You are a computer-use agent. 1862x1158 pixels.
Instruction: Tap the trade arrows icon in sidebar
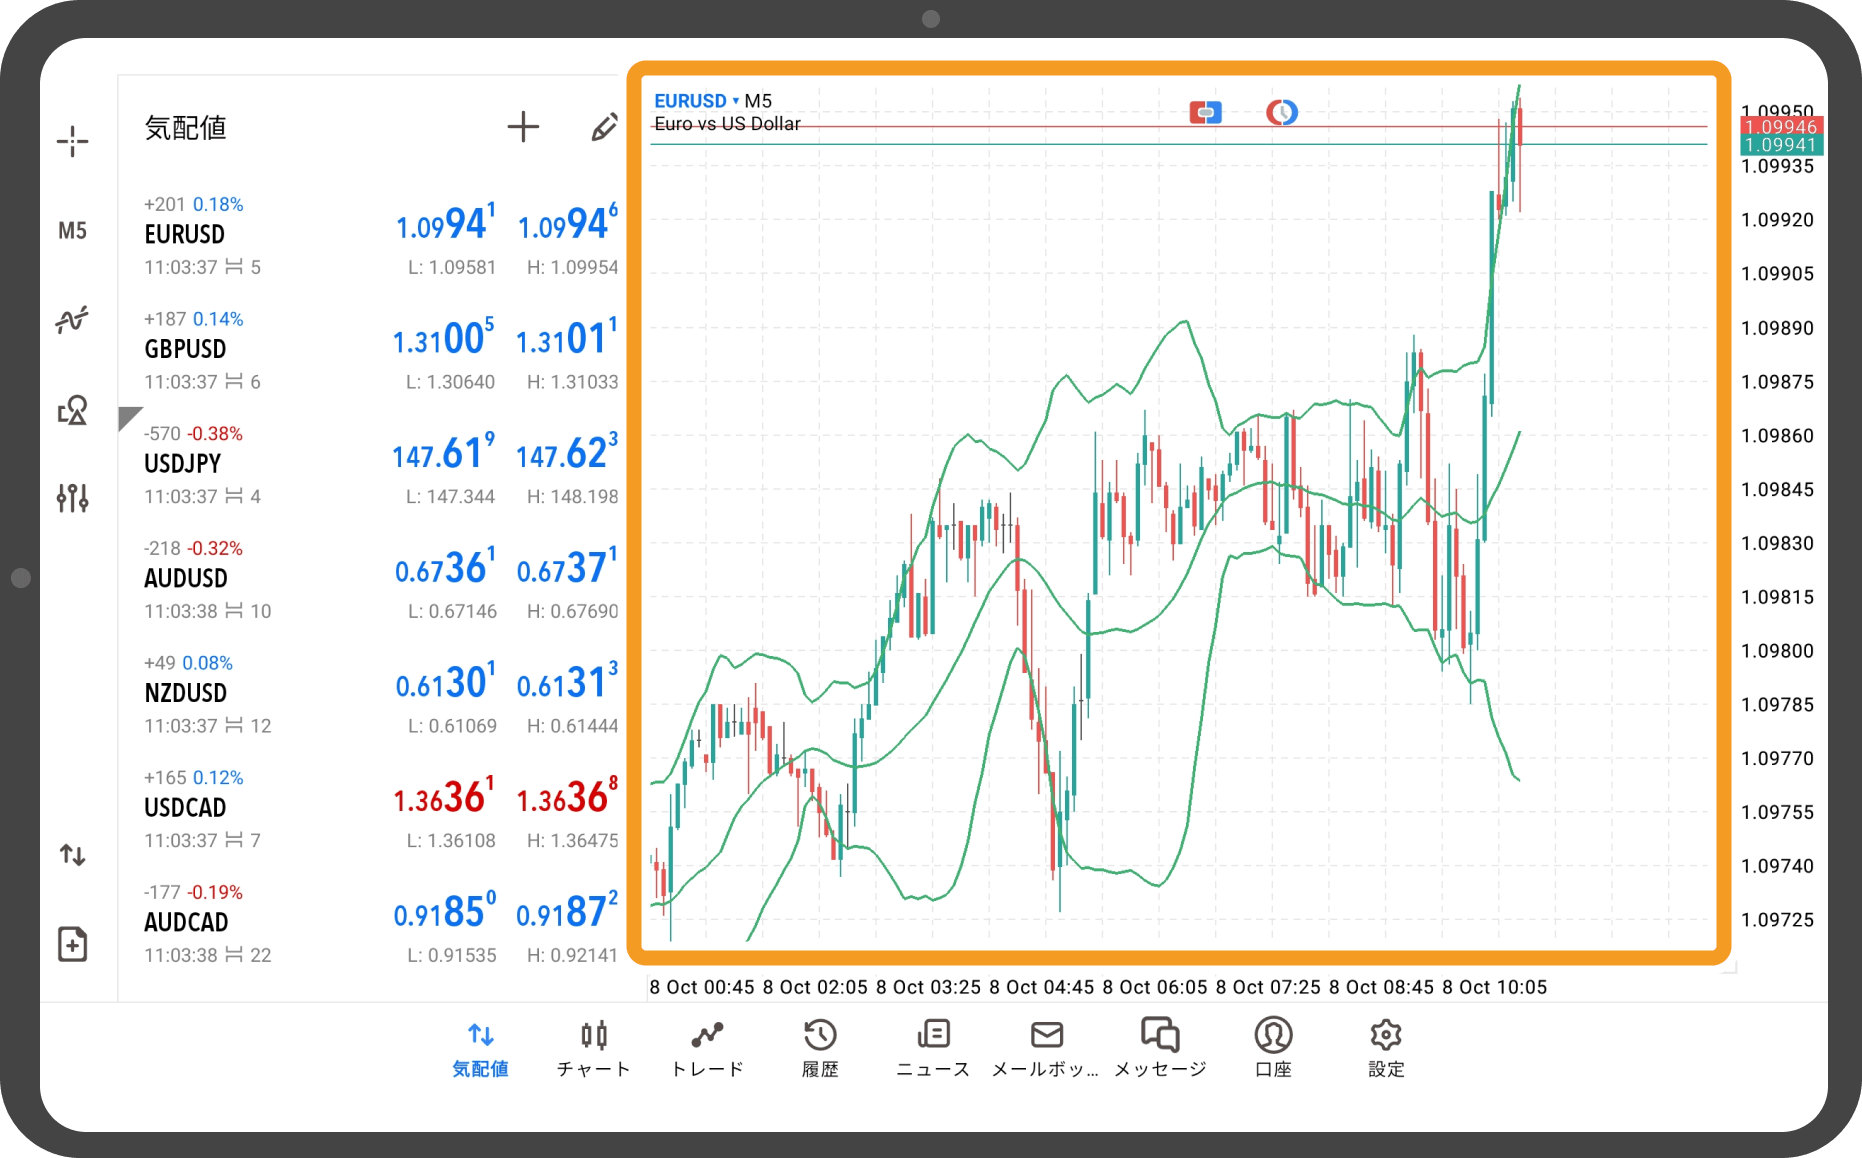click(72, 855)
